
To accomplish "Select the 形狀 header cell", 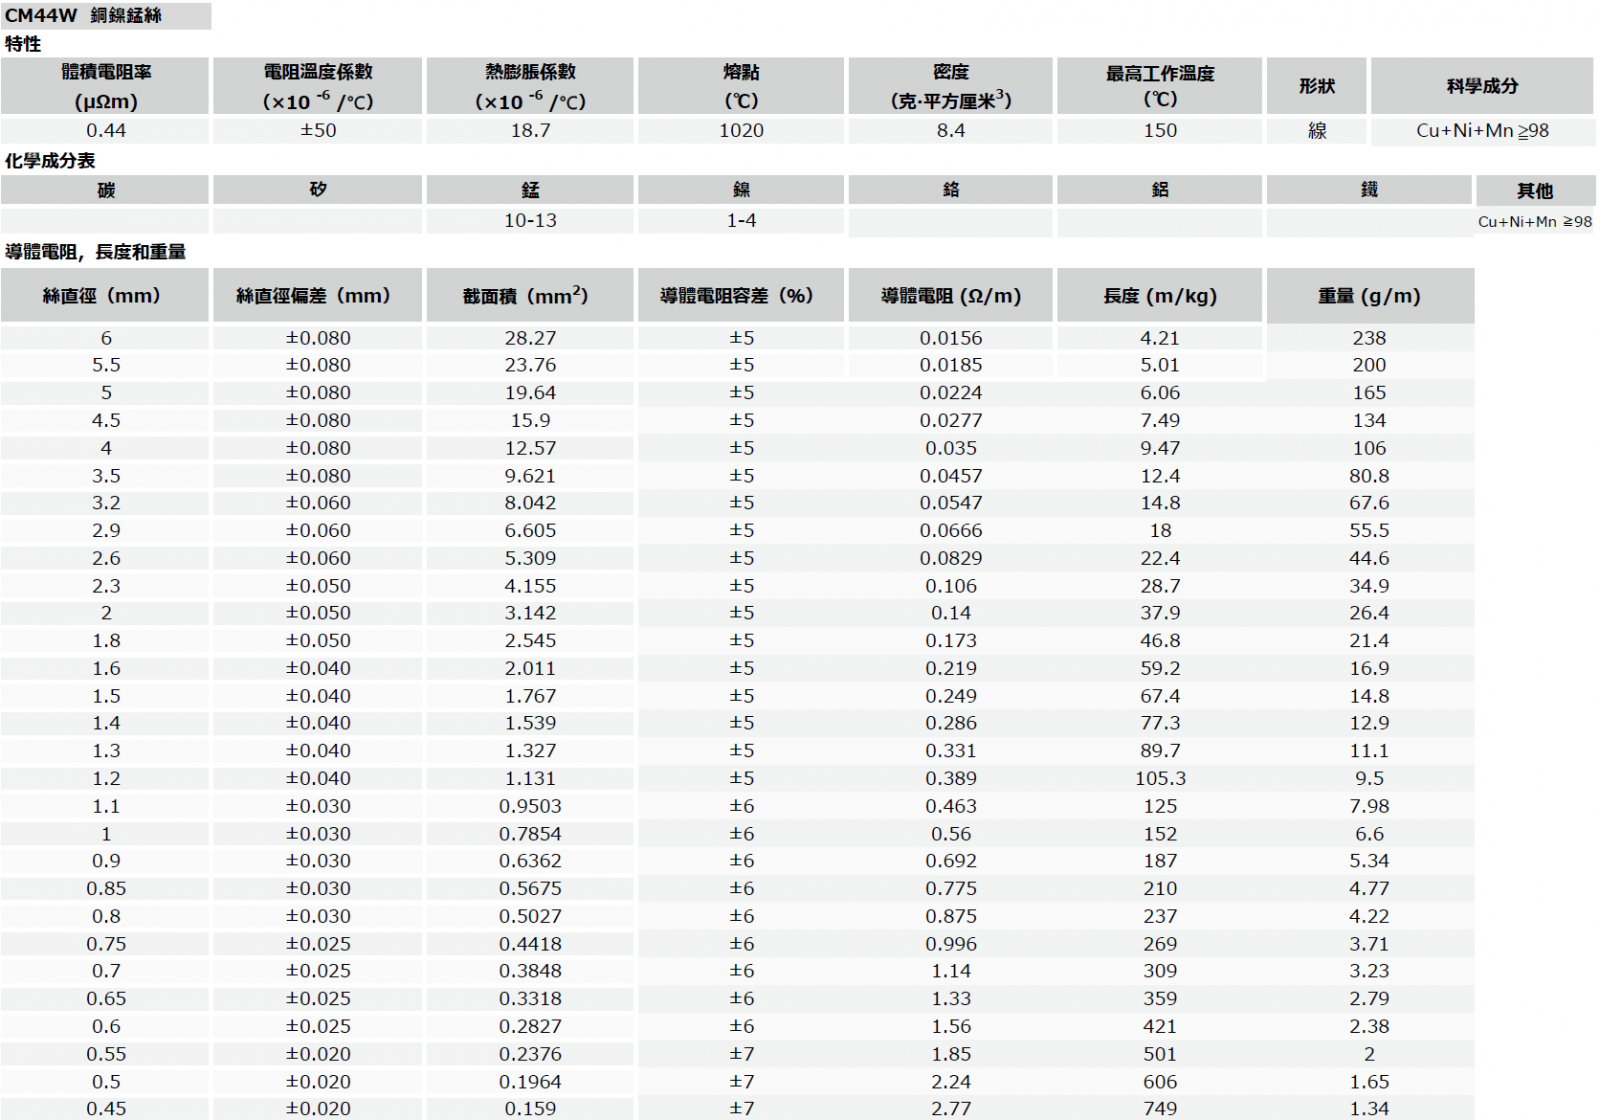I will 1317,86.
